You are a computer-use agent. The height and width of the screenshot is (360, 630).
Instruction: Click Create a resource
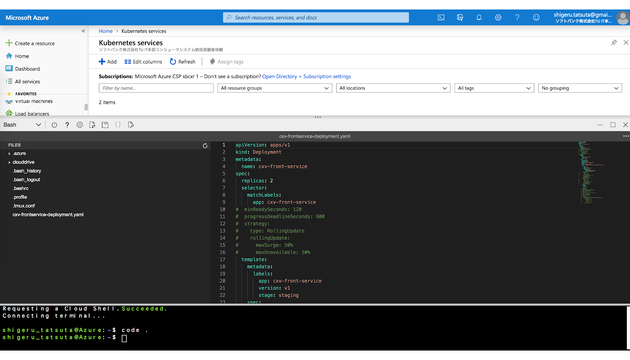click(x=30, y=43)
